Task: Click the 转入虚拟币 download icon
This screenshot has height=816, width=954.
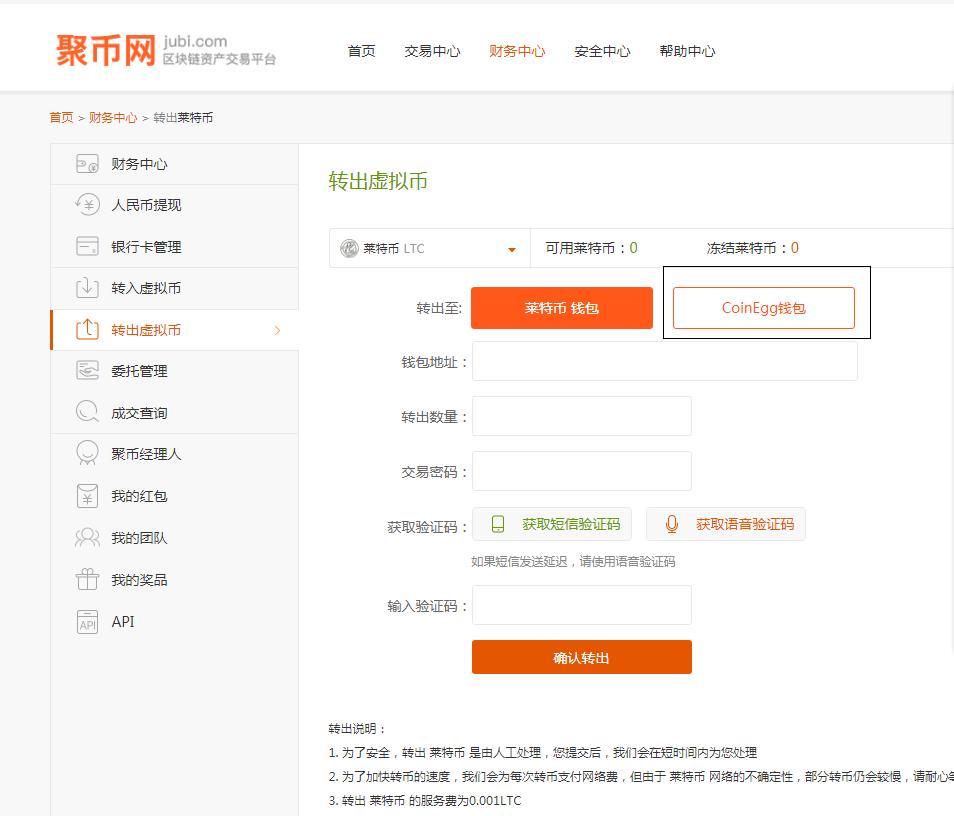Action: click(x=88, y=288)
